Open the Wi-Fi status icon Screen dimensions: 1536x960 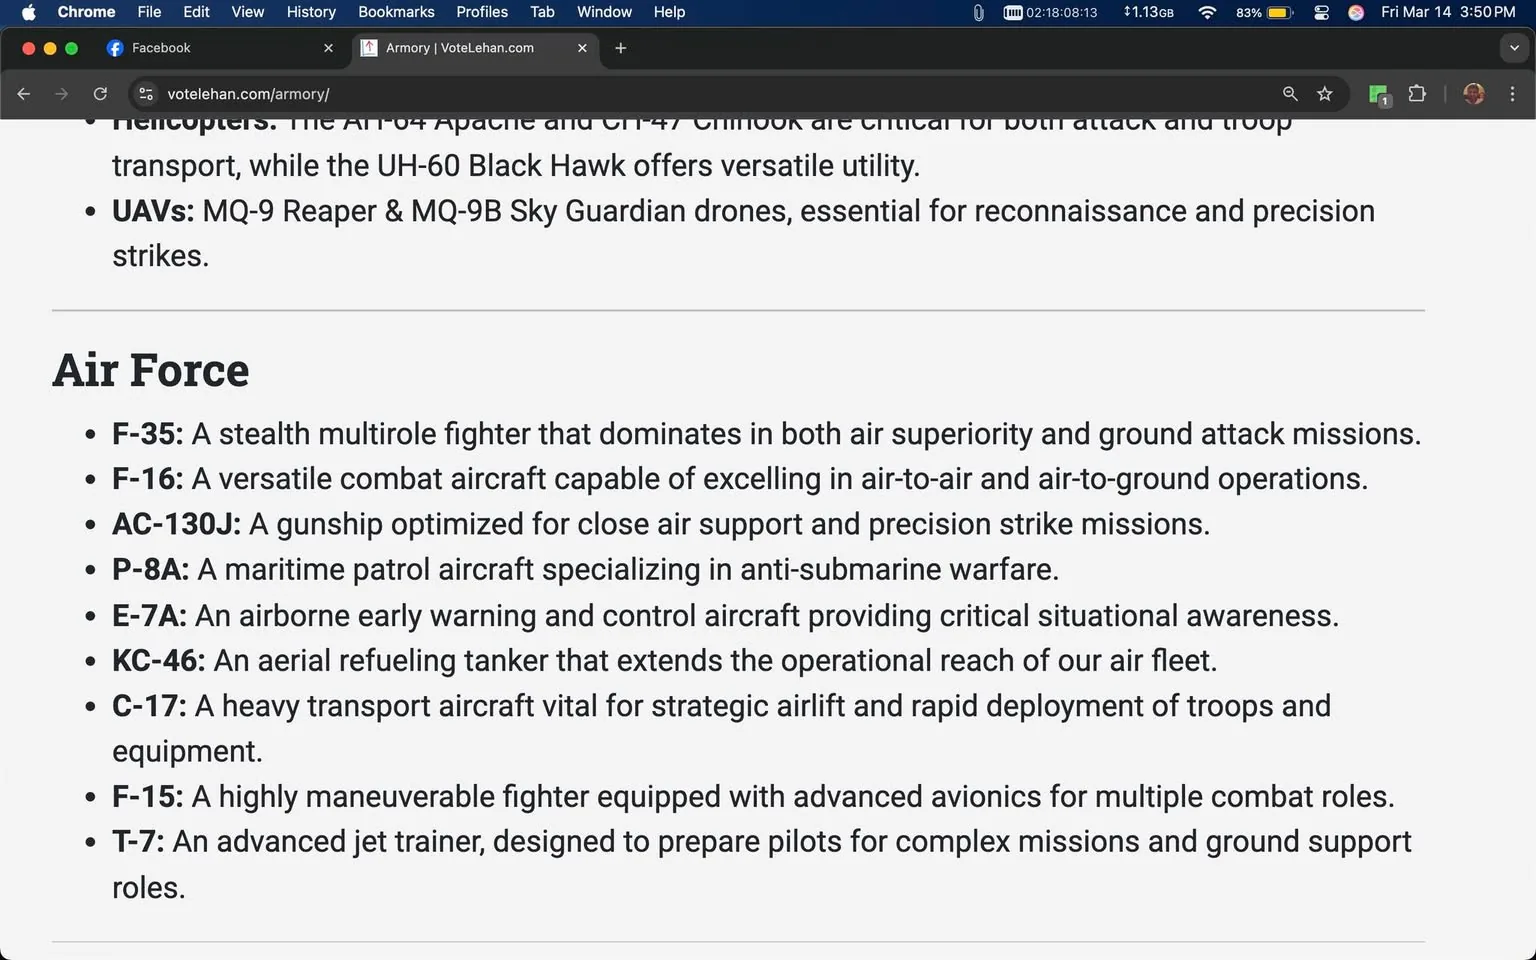(1207, 12)
